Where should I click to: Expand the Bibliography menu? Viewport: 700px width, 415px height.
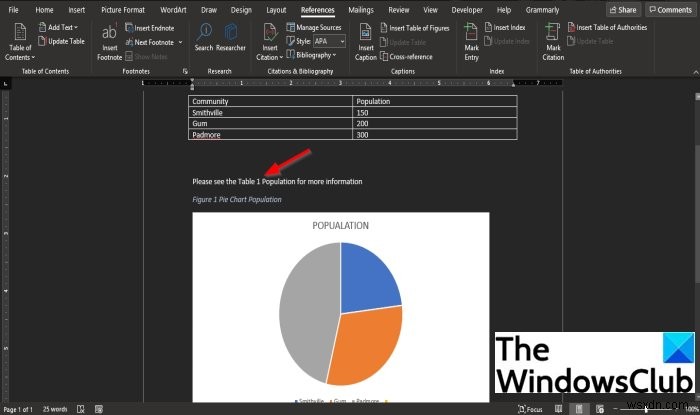[x=311, y=55]
